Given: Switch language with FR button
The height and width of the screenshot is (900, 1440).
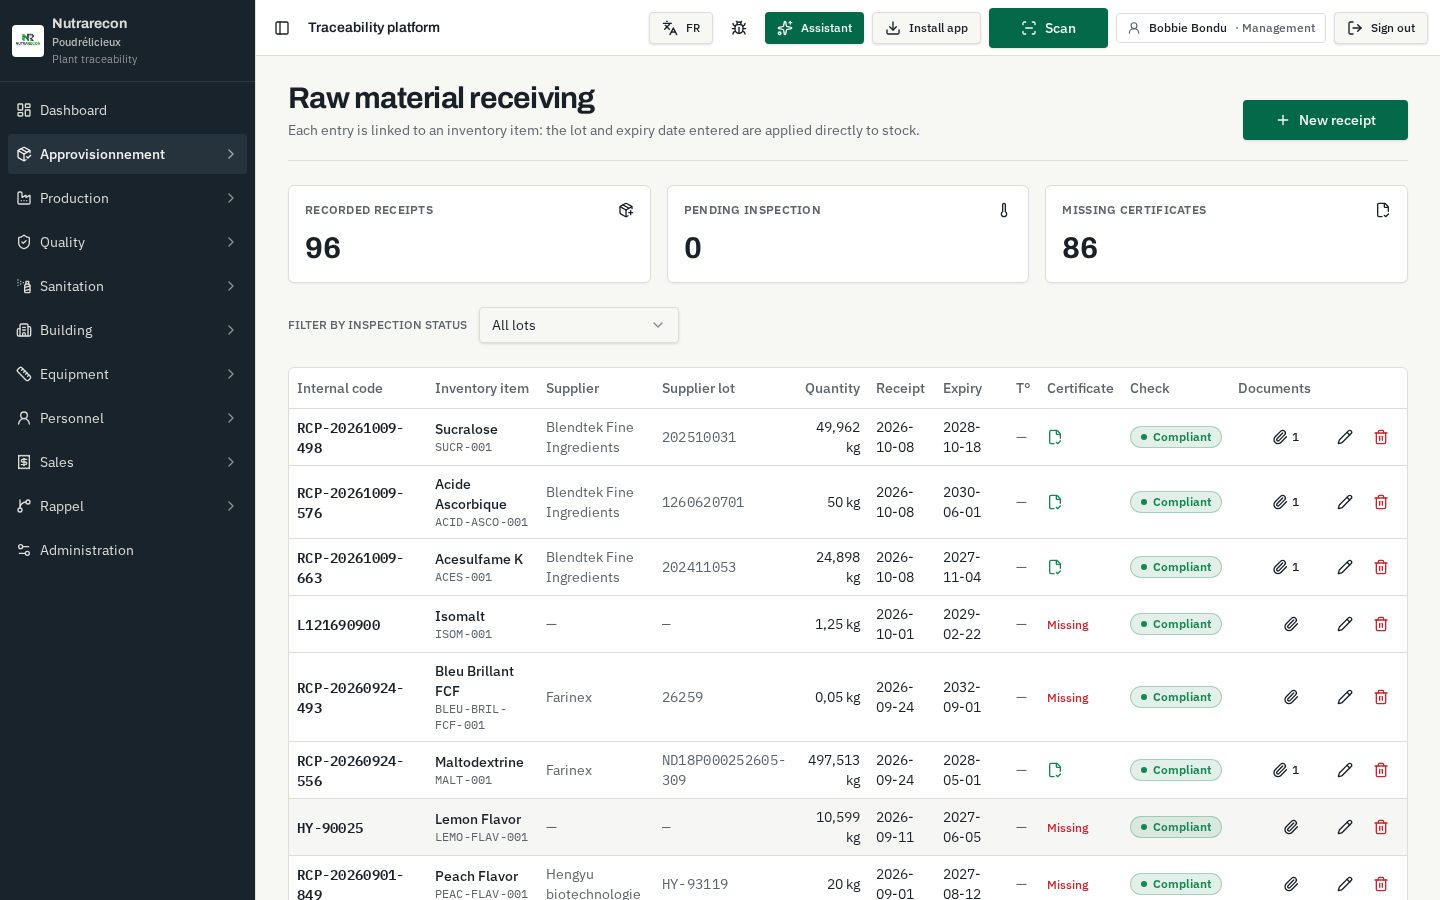Looking at the screenshot, I should pos(681,28).
